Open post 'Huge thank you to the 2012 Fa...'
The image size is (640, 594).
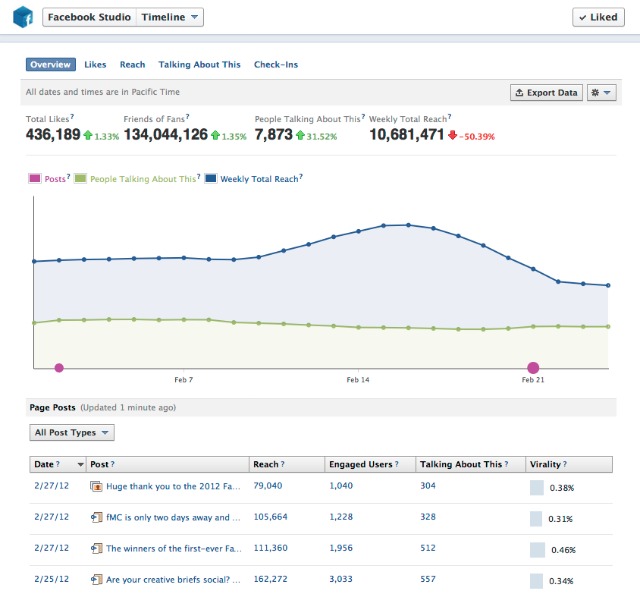[x=173, y=486]
